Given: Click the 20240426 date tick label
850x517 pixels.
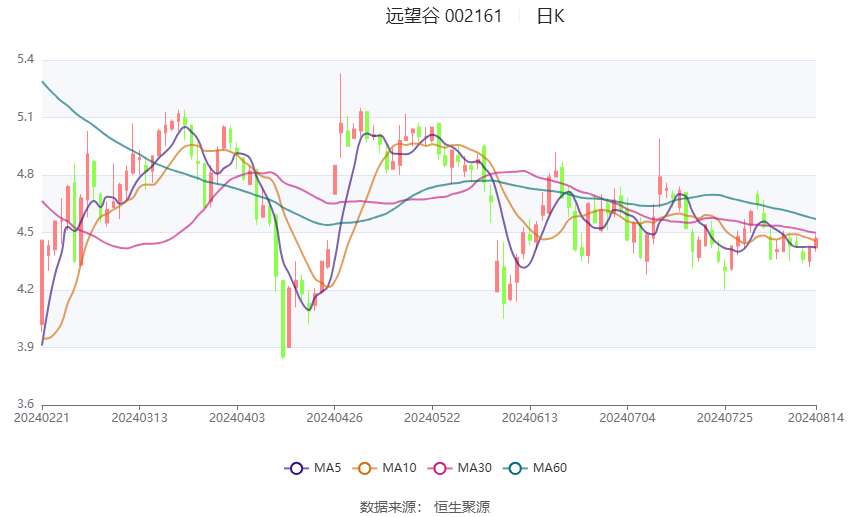Looking at the screenshot, I should click(334, 416).
